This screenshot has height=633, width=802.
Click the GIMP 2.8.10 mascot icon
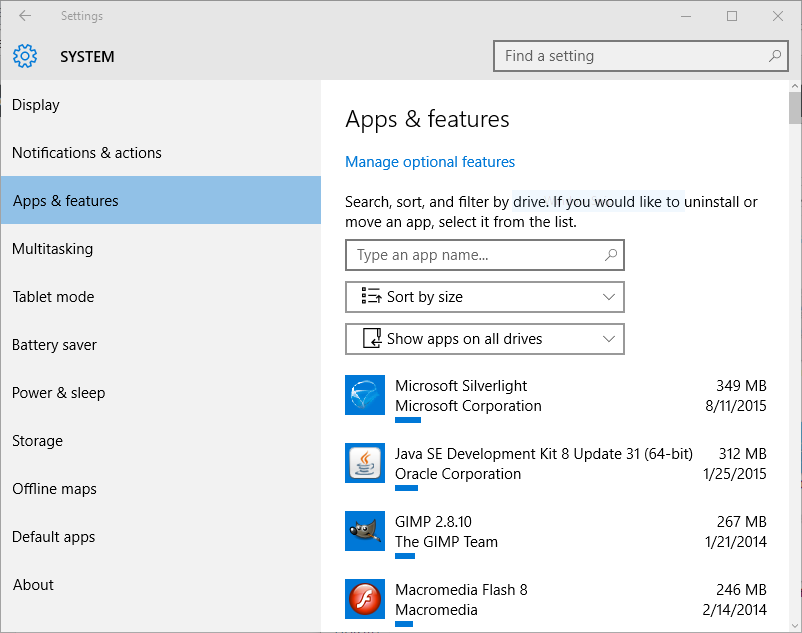click(365, 531)
